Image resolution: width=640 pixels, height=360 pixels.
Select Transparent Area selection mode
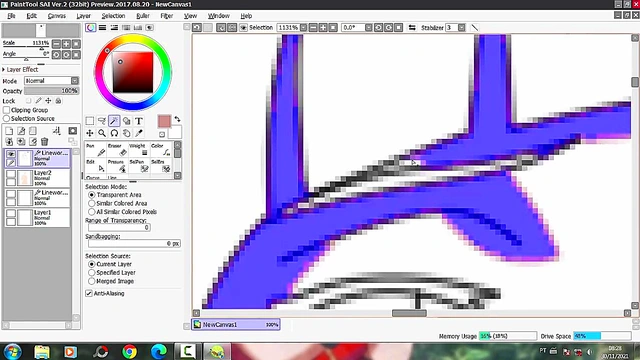coord(92,195)
